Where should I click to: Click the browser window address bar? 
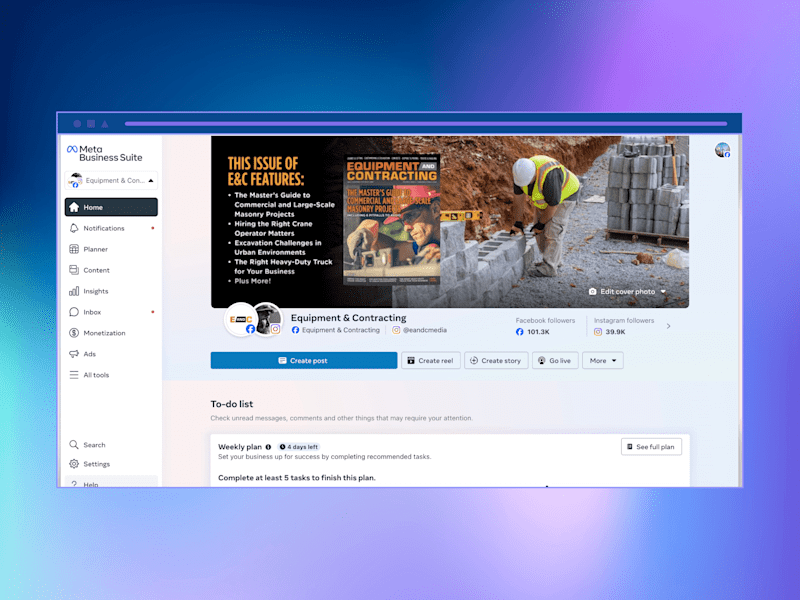pos(426,123)
